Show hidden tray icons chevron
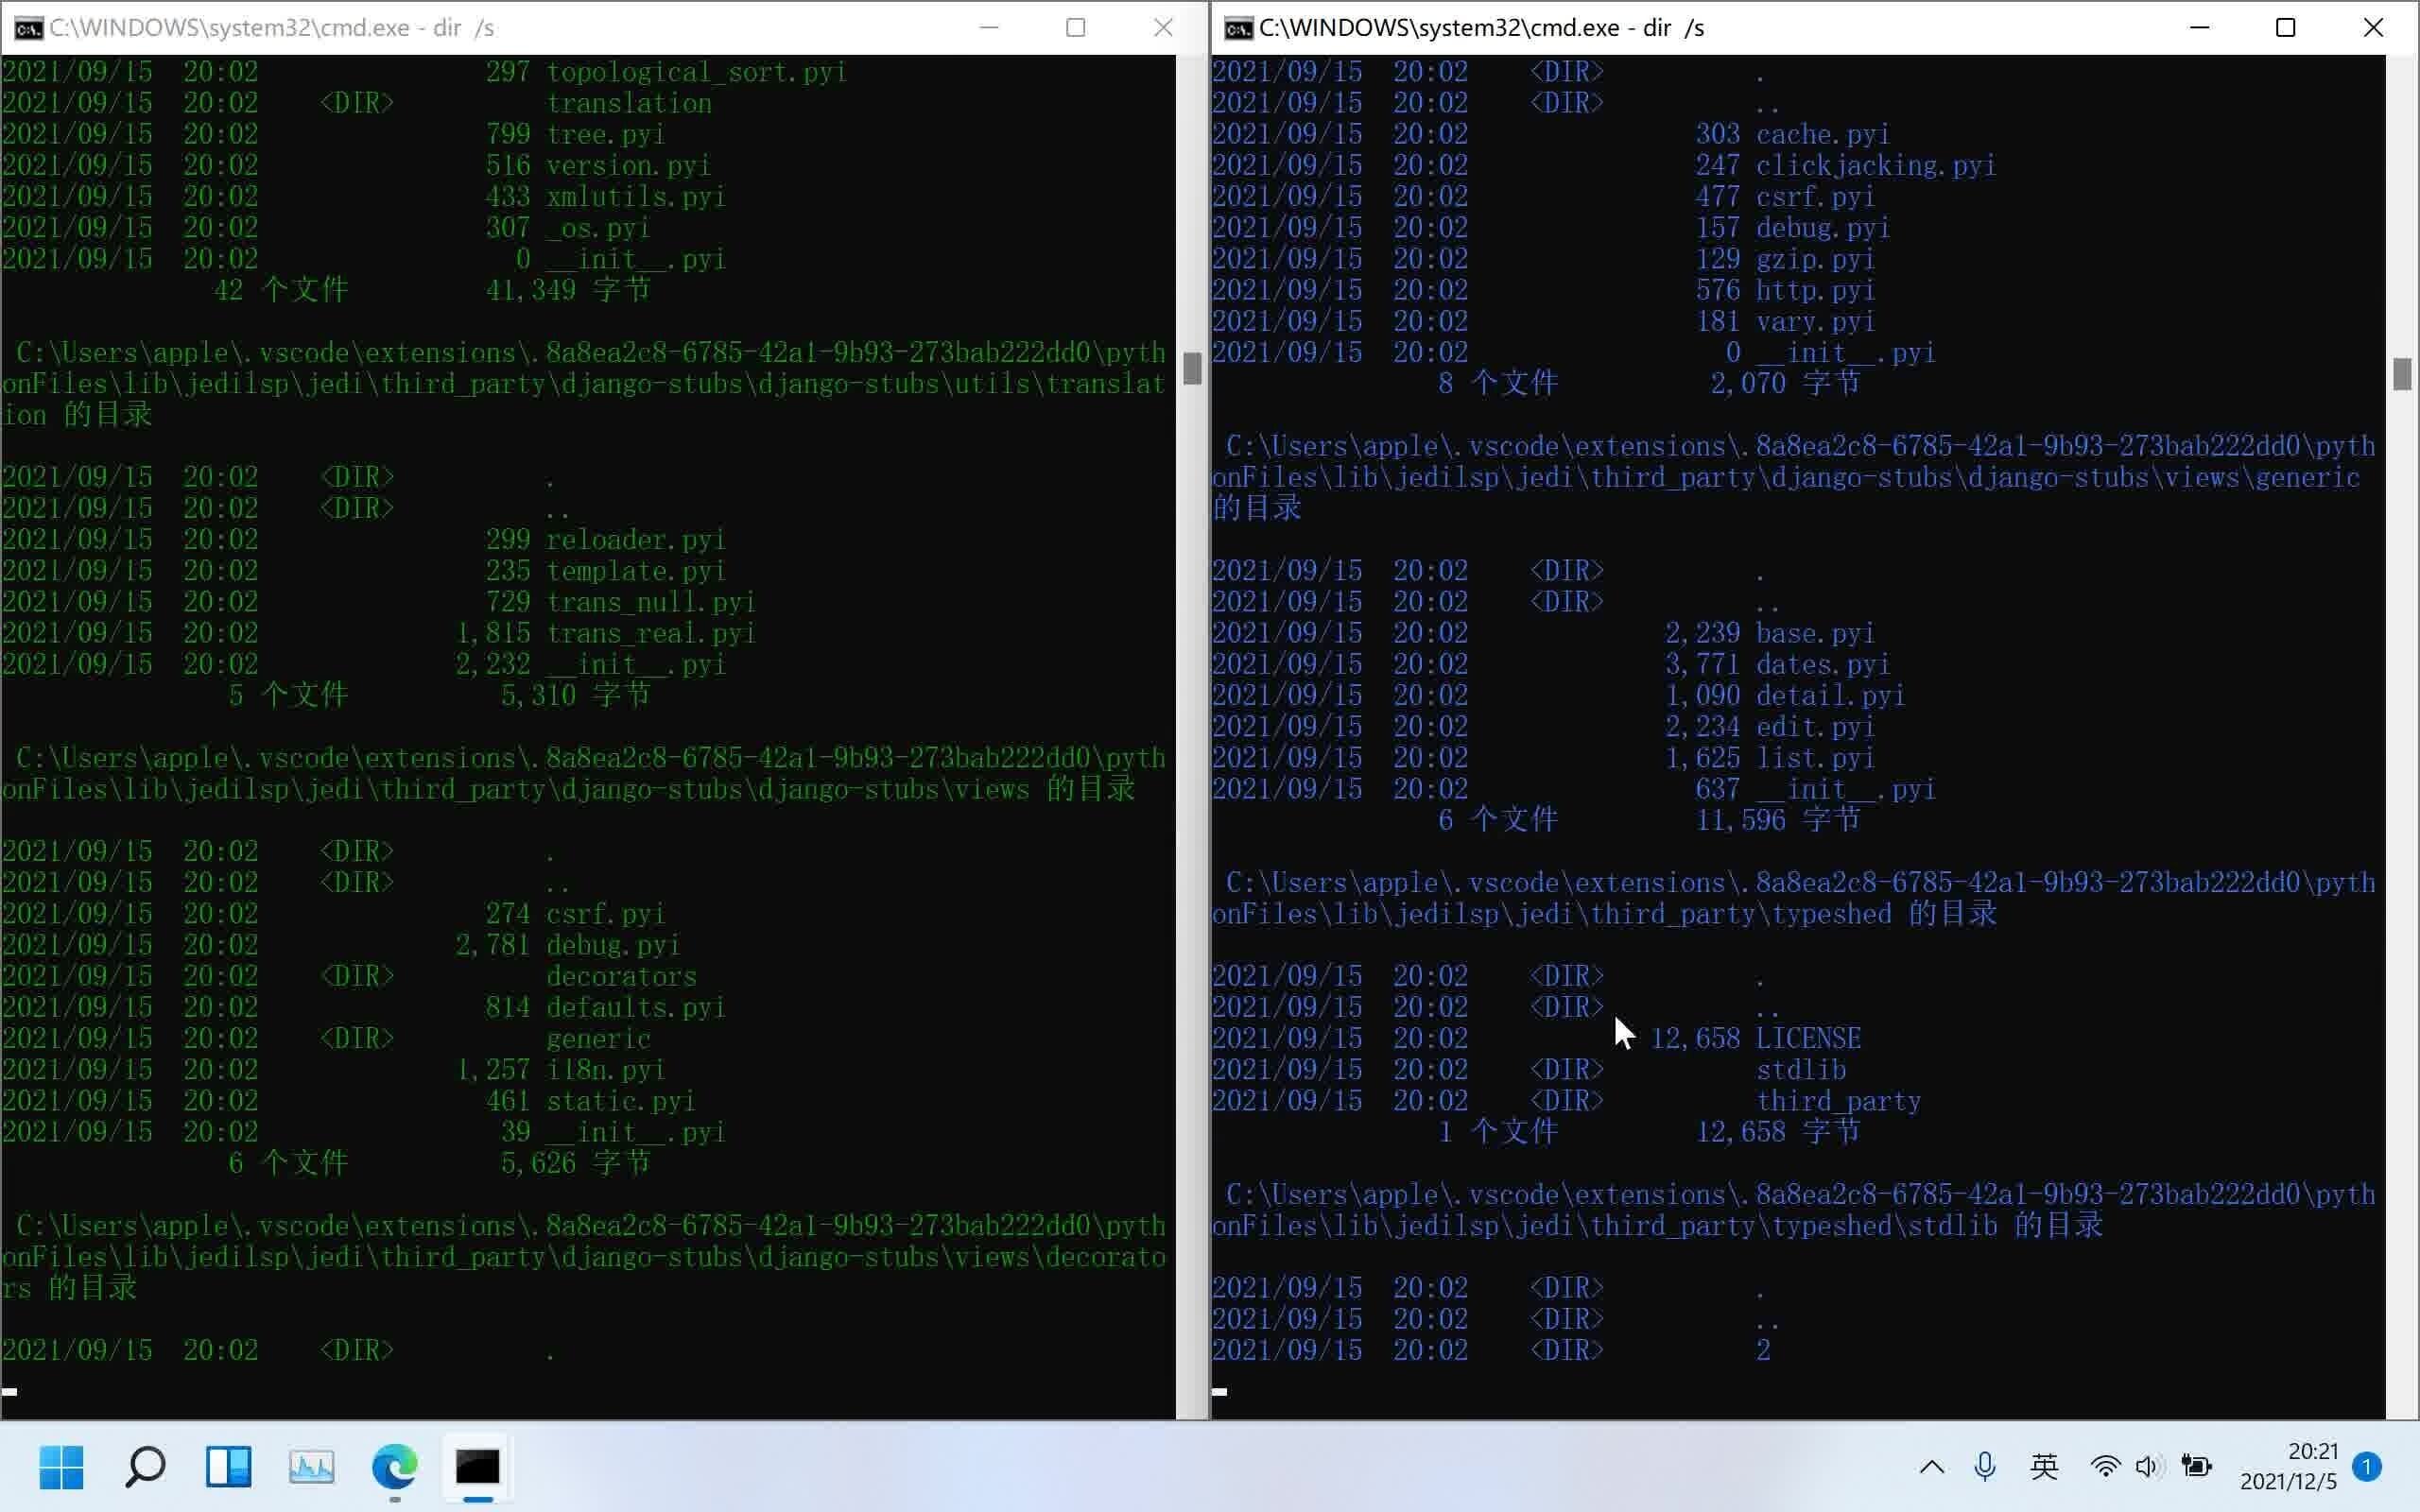This screenshot has height=1512, width=2420. click(x=1932, y=1467)
